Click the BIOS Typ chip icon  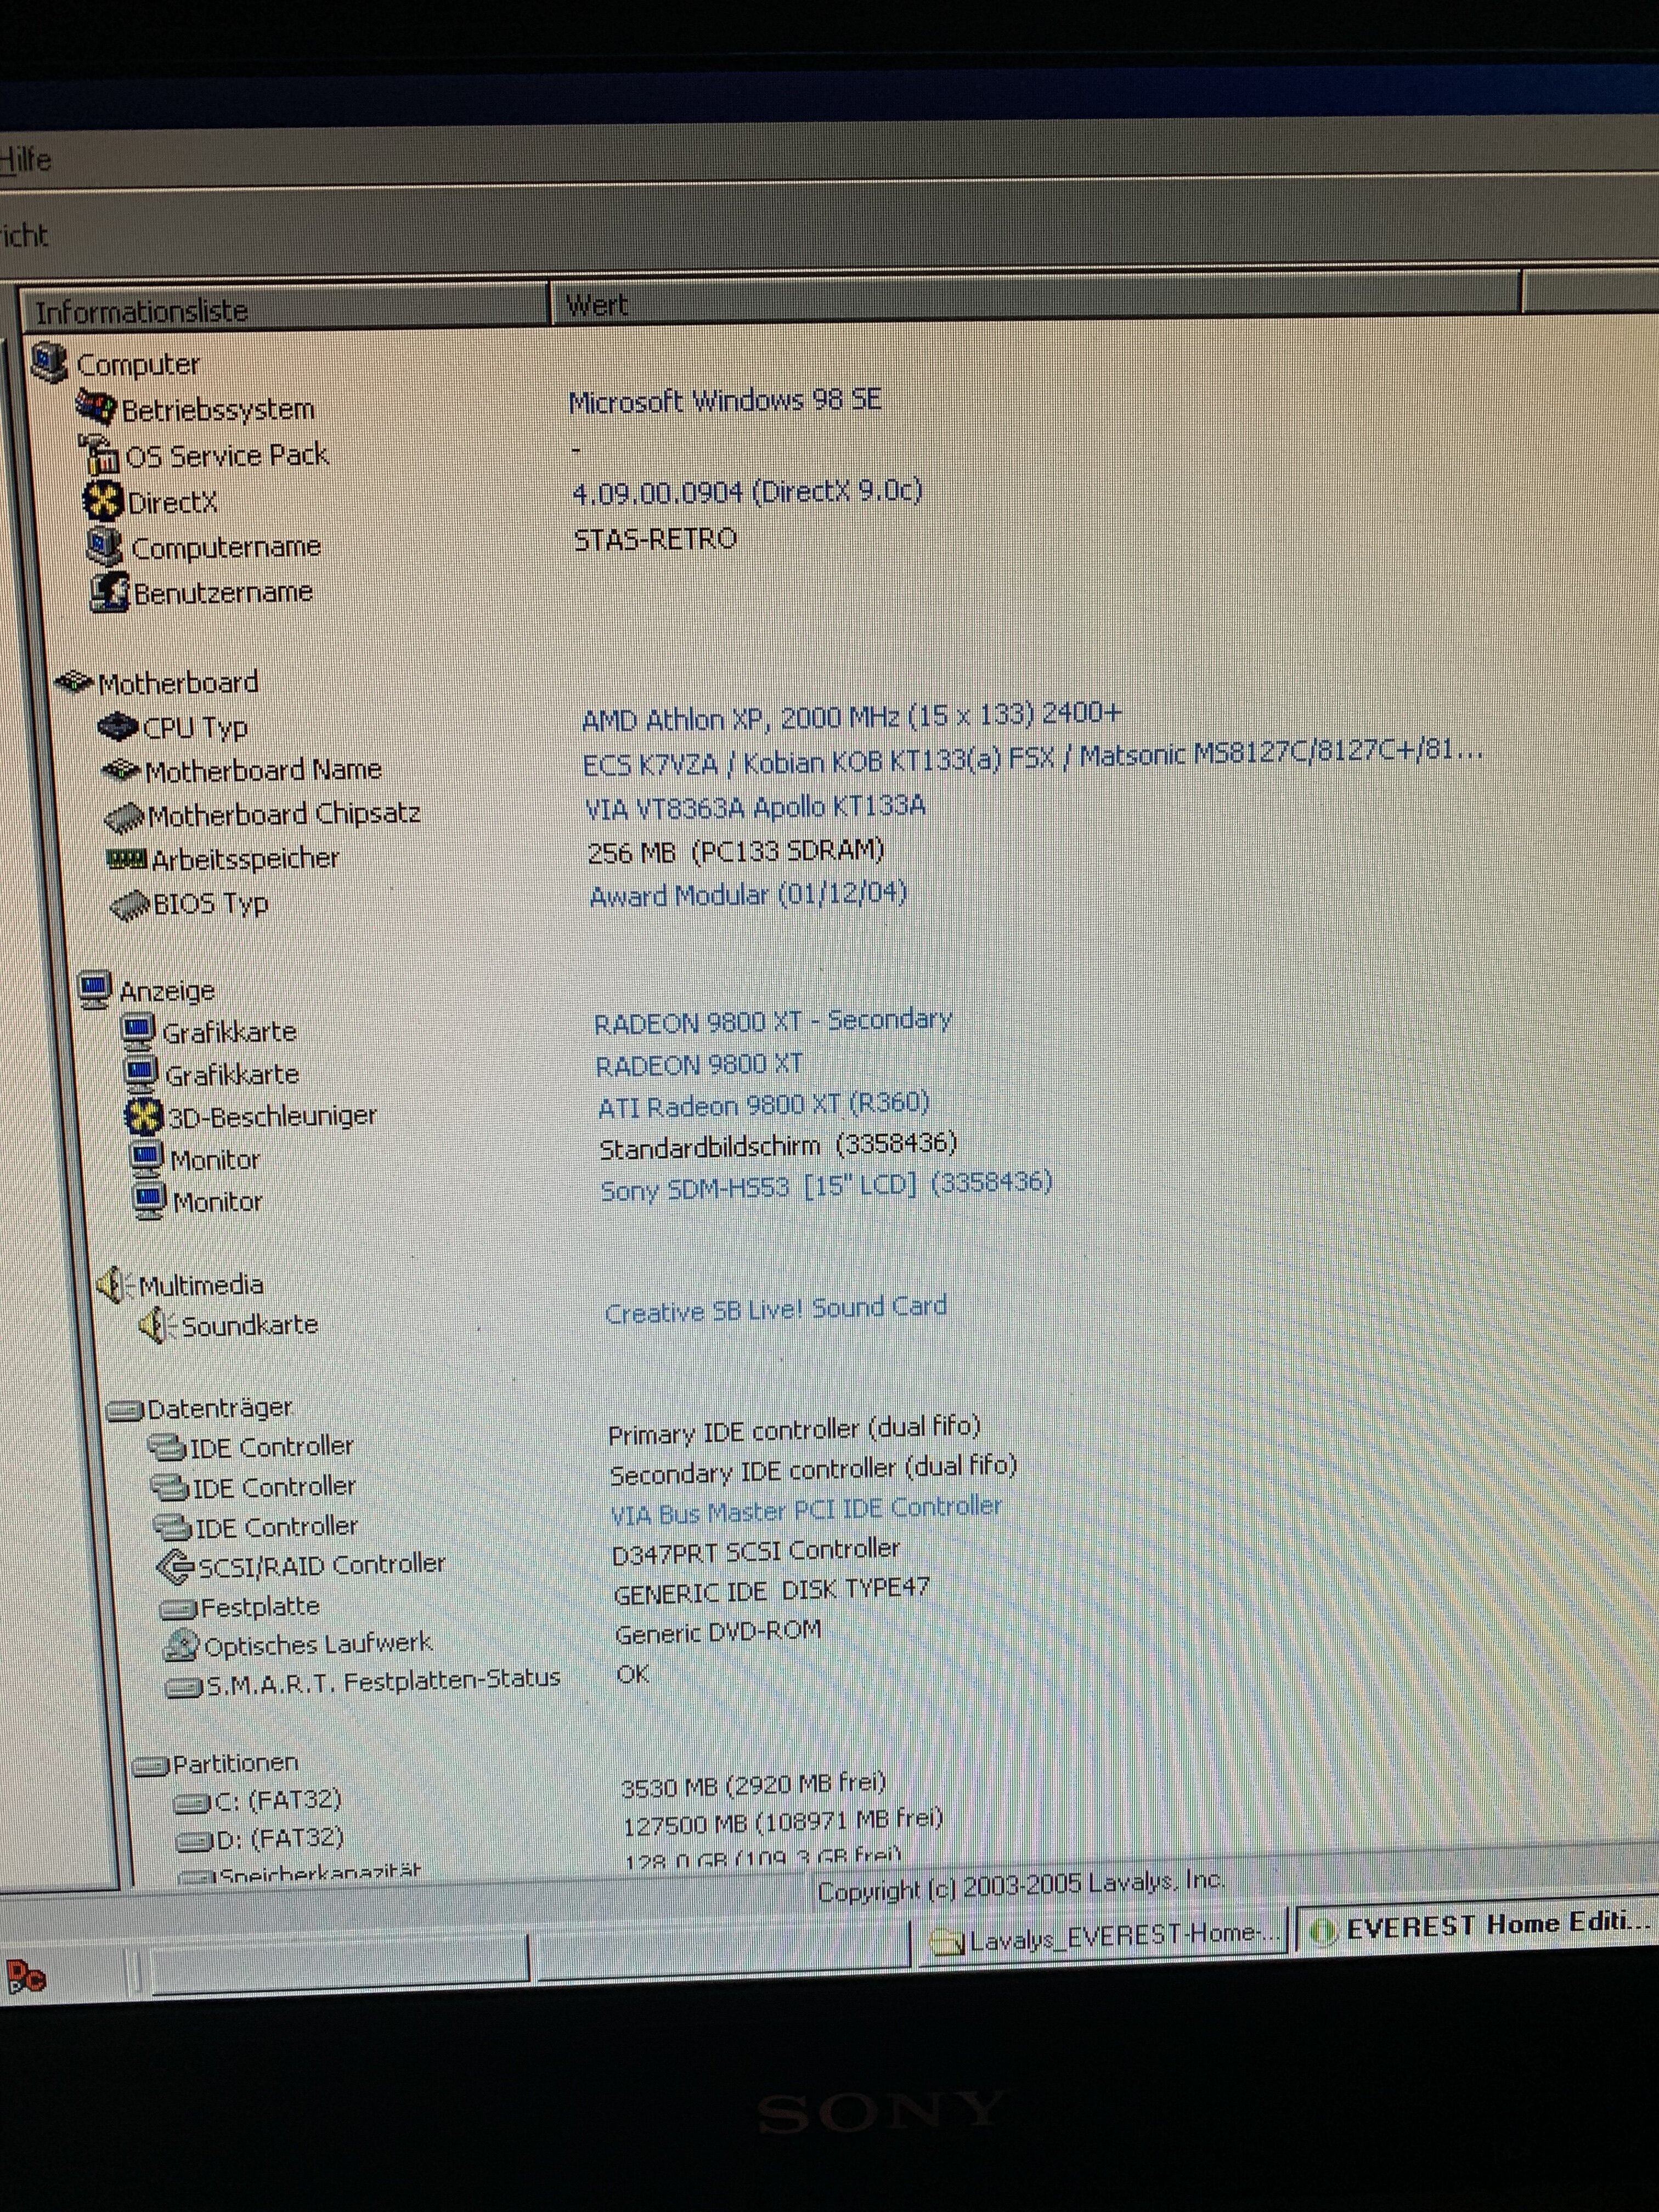point(130,905)
